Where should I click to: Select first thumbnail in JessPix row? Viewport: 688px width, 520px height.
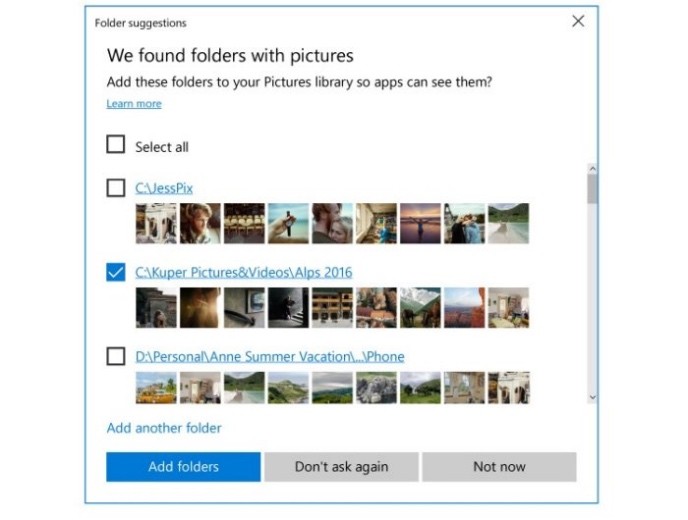[x=155, y=224]
